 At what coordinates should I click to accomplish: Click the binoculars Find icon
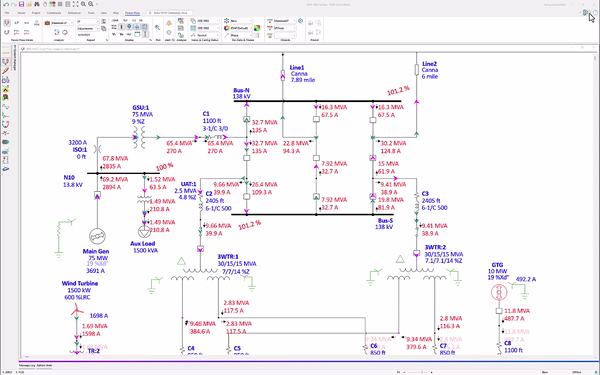click(37, 4)
